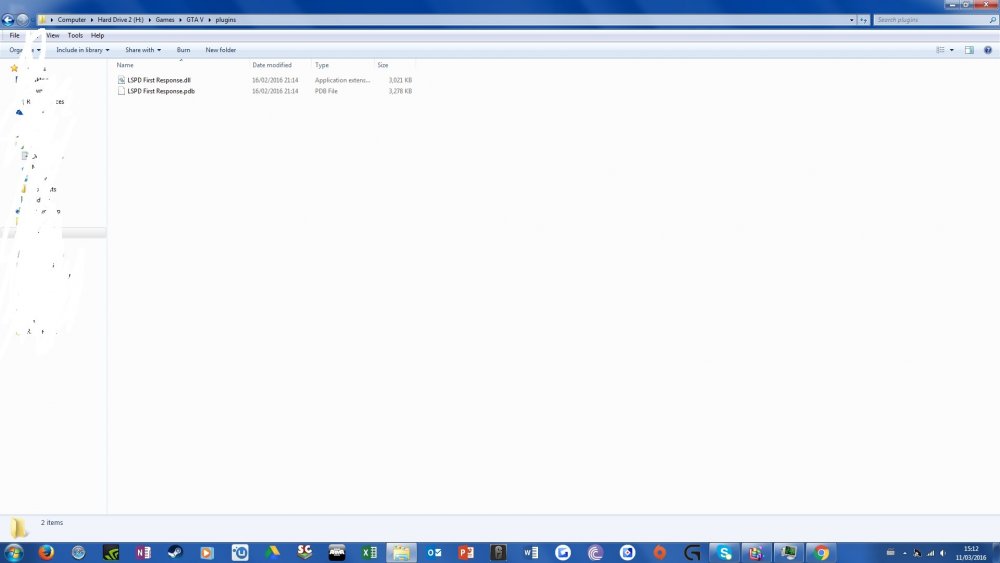1000x563 pixels.
Task: Click the 'PDB File' type cell
Action: 326,91
